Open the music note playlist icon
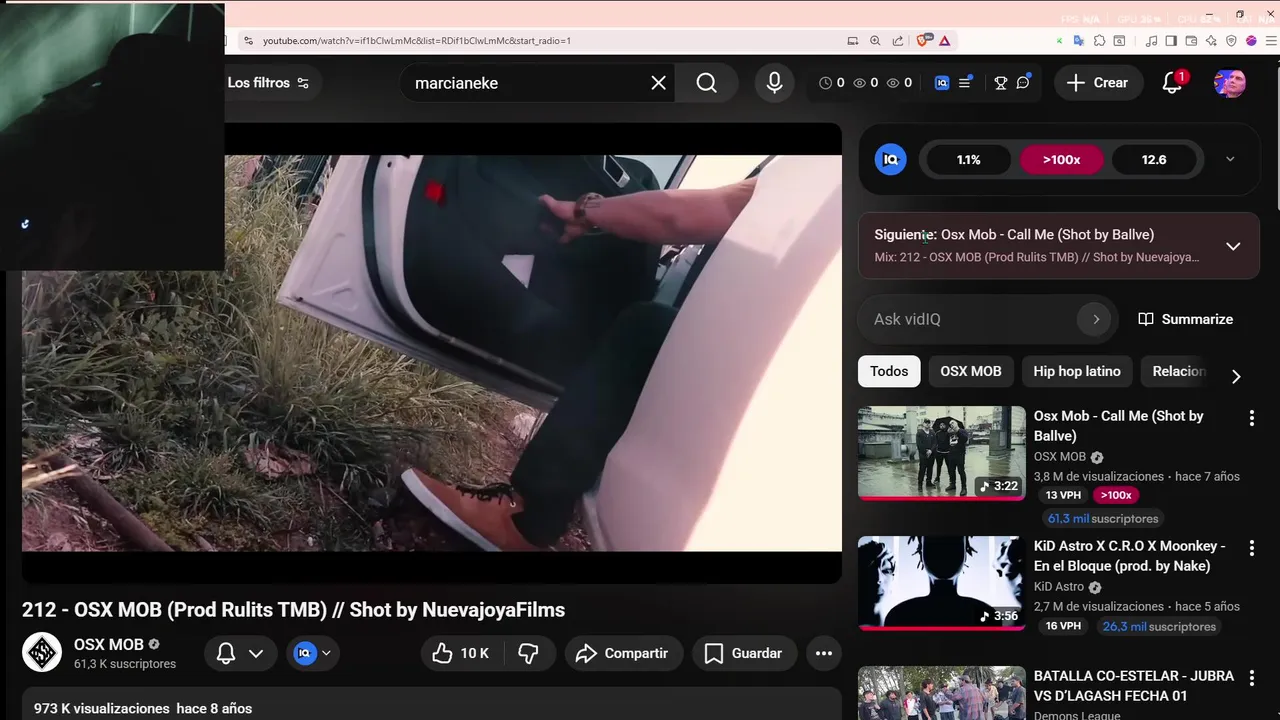Screen dimensions: 1280x720 click(1151, 41)
